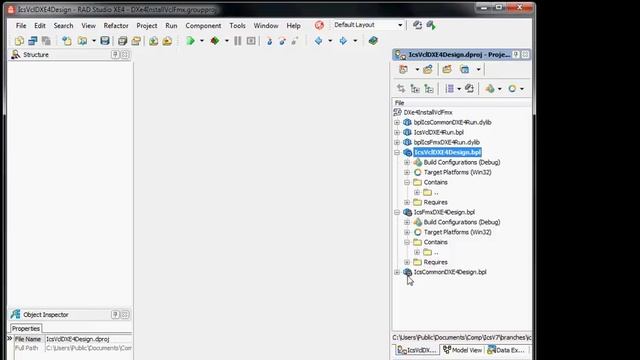Click the Run Without Debugging icon
Image resolution: width=640 pixels, height=360 pixels.
[x=215, y=41]
